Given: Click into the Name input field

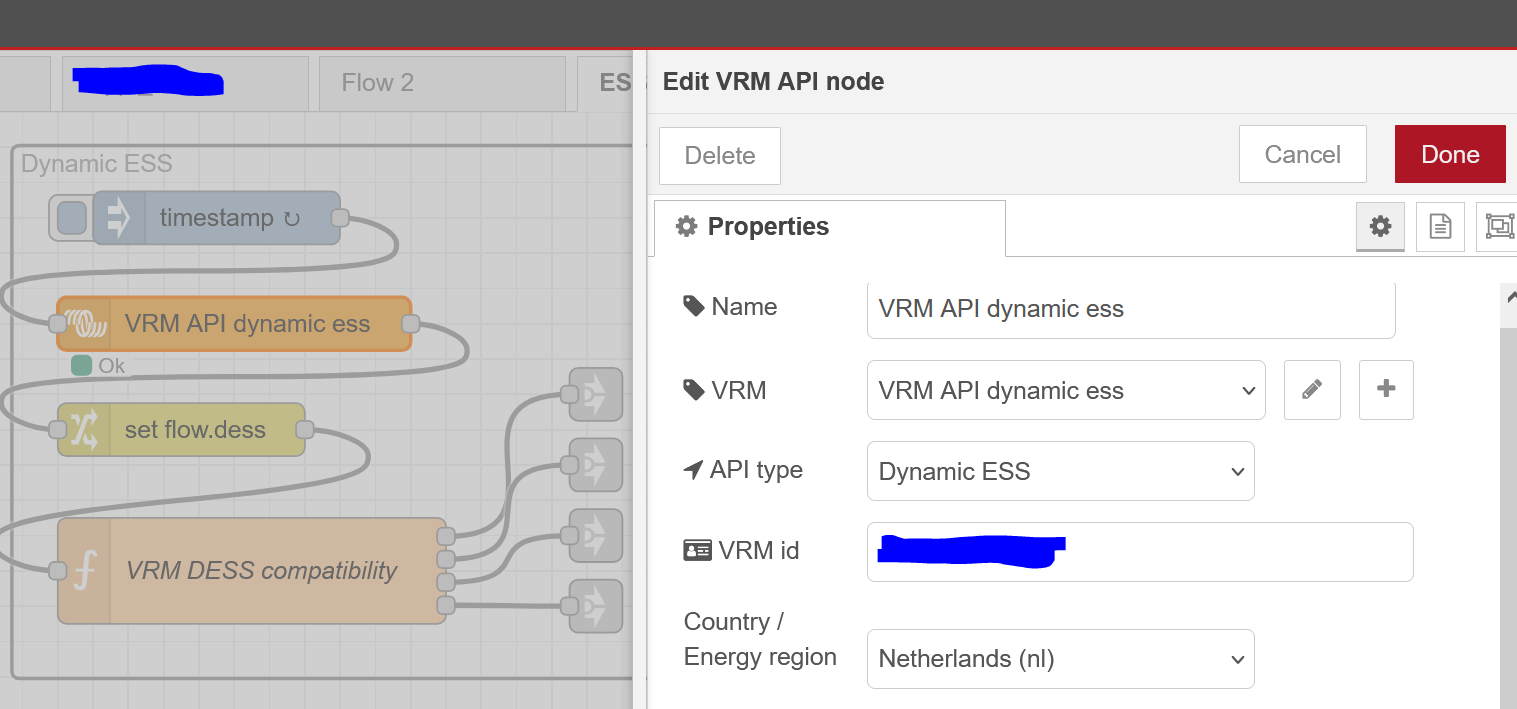Looking at the screenshot, I should tap(1130, 309).
